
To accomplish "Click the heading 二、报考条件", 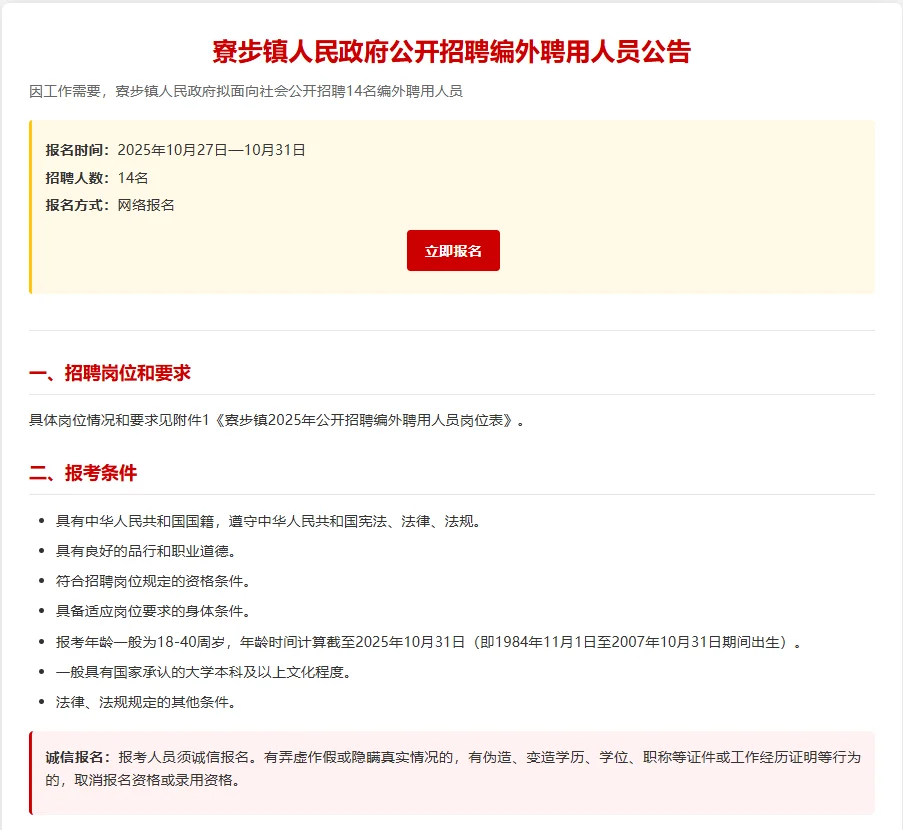I will (x=83, y=473).
